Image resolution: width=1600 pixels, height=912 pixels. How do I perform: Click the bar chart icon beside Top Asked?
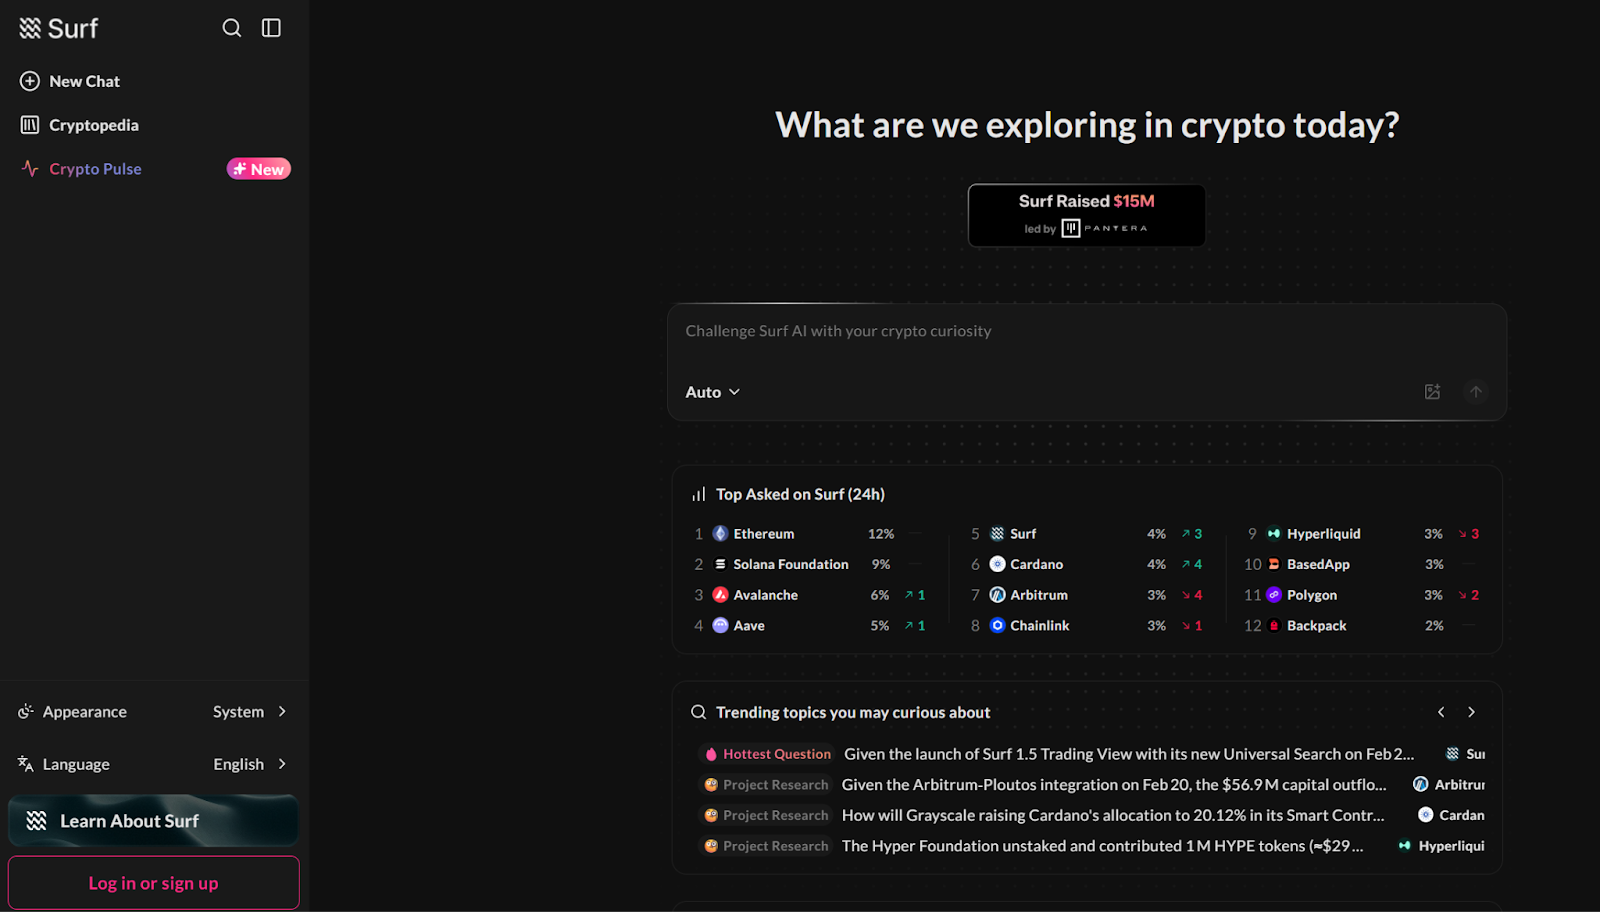698,494
